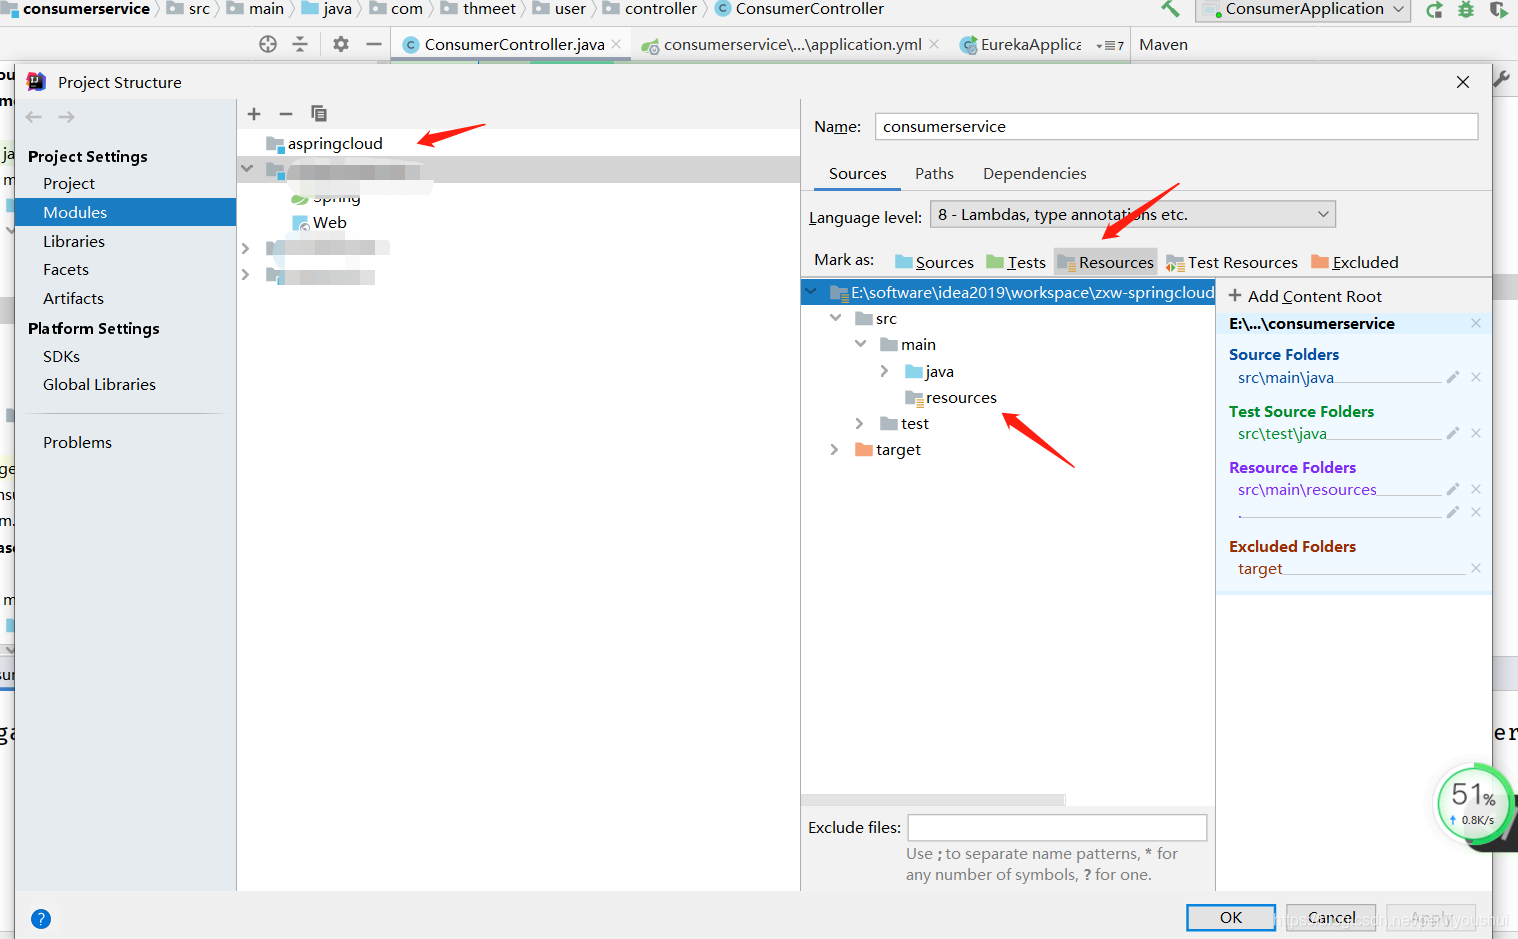Image resolution: width=1518 pixels, height=939 pixels.
Task: Click the edit pencil icon beside src\main\java
Action: [1452, 377]
